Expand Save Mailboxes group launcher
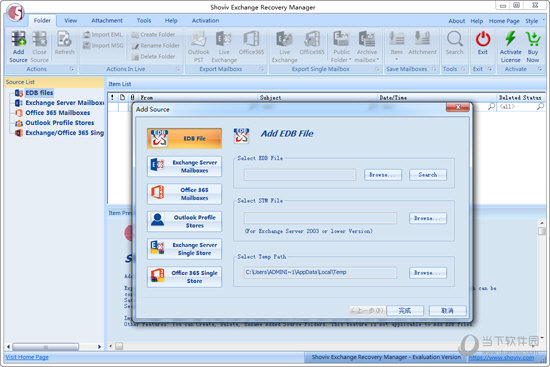This screenshot has height=367, width=550. pyautogui.click(x=434, y=69)
